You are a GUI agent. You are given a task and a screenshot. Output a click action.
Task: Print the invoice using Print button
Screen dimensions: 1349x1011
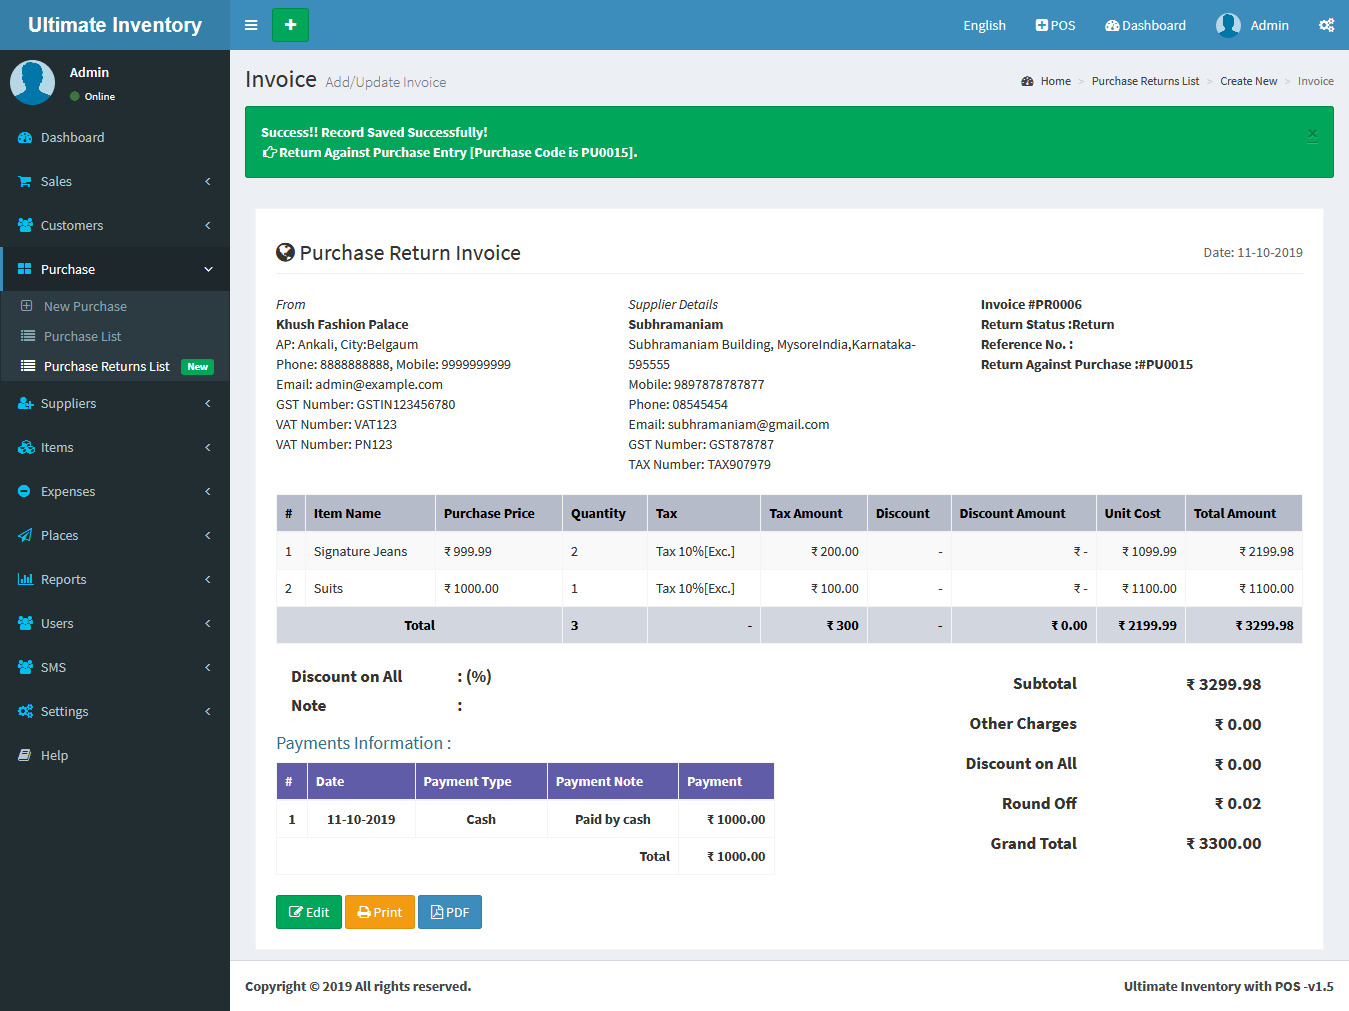(x=380, y=912)
